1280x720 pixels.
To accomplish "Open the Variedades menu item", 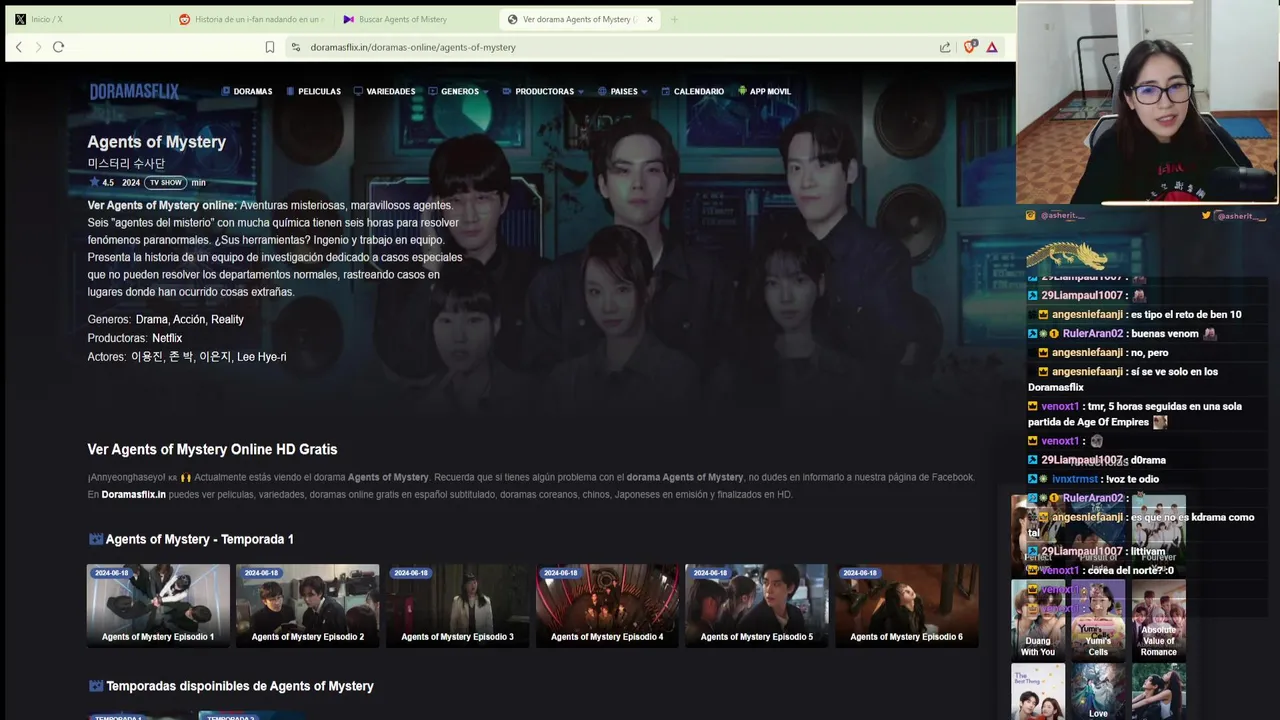I will click(x=384, y=91).
